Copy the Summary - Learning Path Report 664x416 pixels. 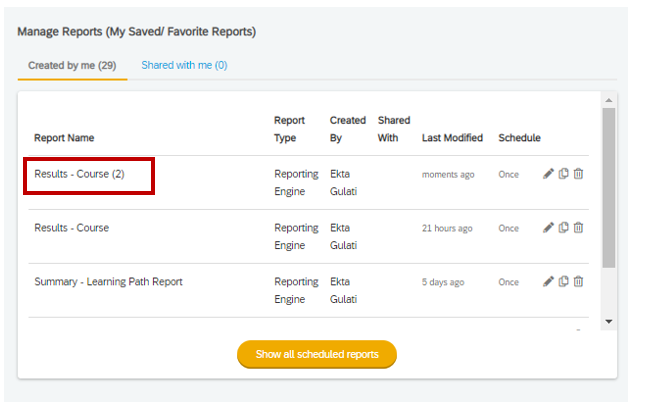coord(563,281)
